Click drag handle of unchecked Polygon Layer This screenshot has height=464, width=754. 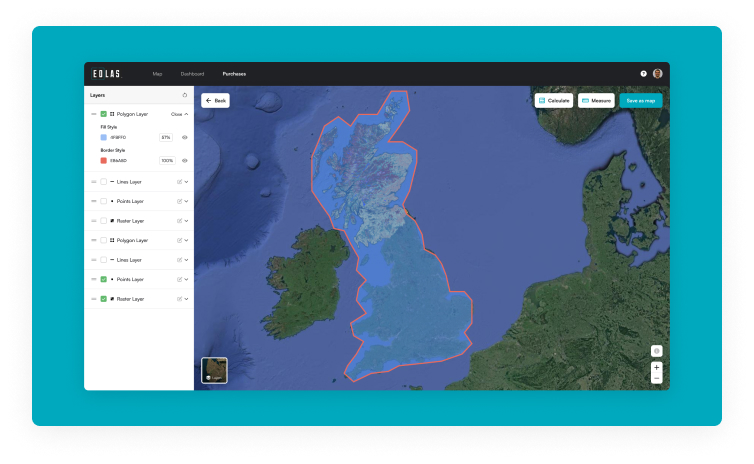(x=94, y=240)
